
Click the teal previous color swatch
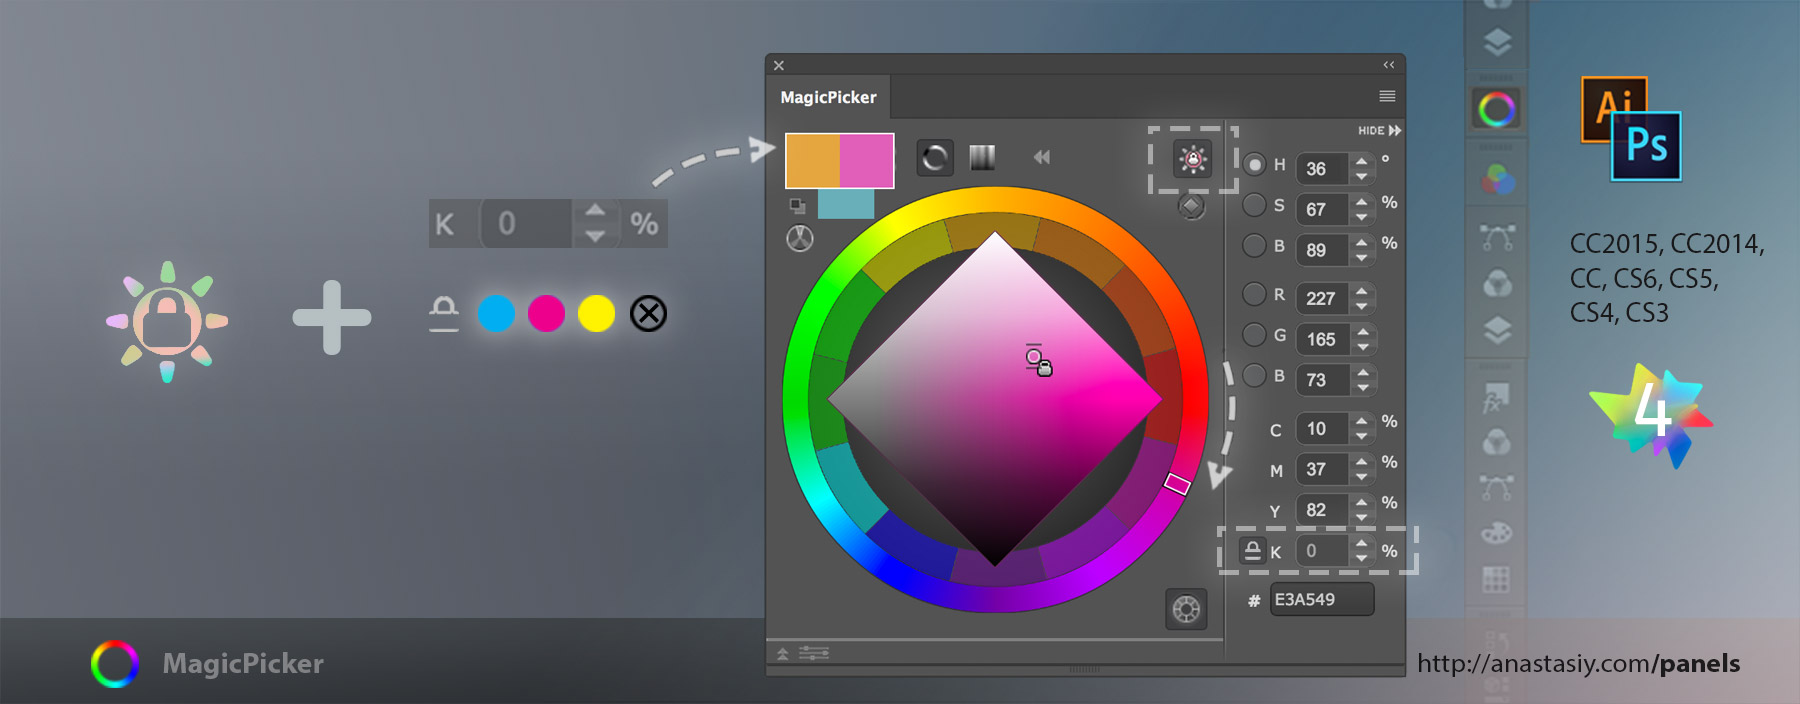point(846,204)
